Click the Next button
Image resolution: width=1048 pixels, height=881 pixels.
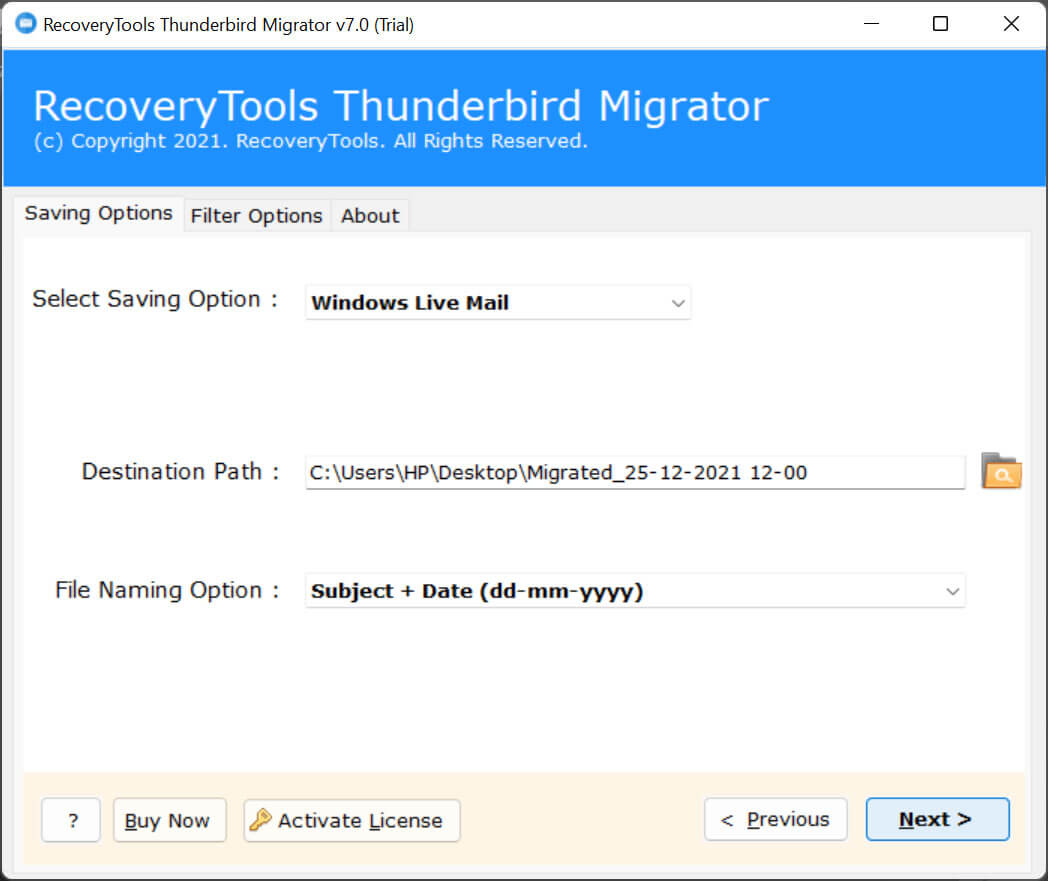tap(937, 819)
